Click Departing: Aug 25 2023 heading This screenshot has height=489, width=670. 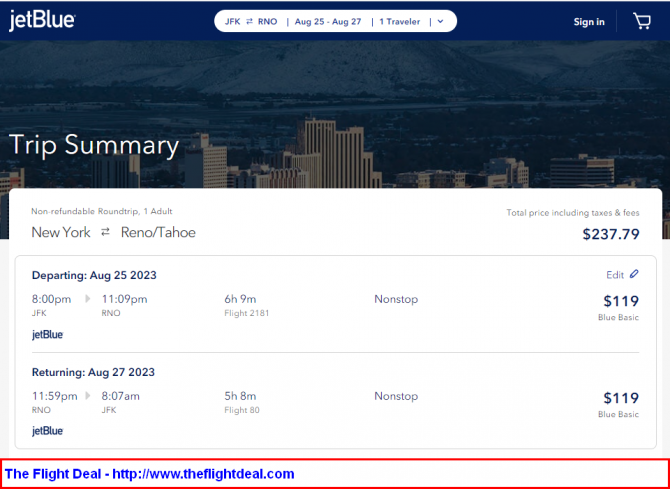[94, 275]
